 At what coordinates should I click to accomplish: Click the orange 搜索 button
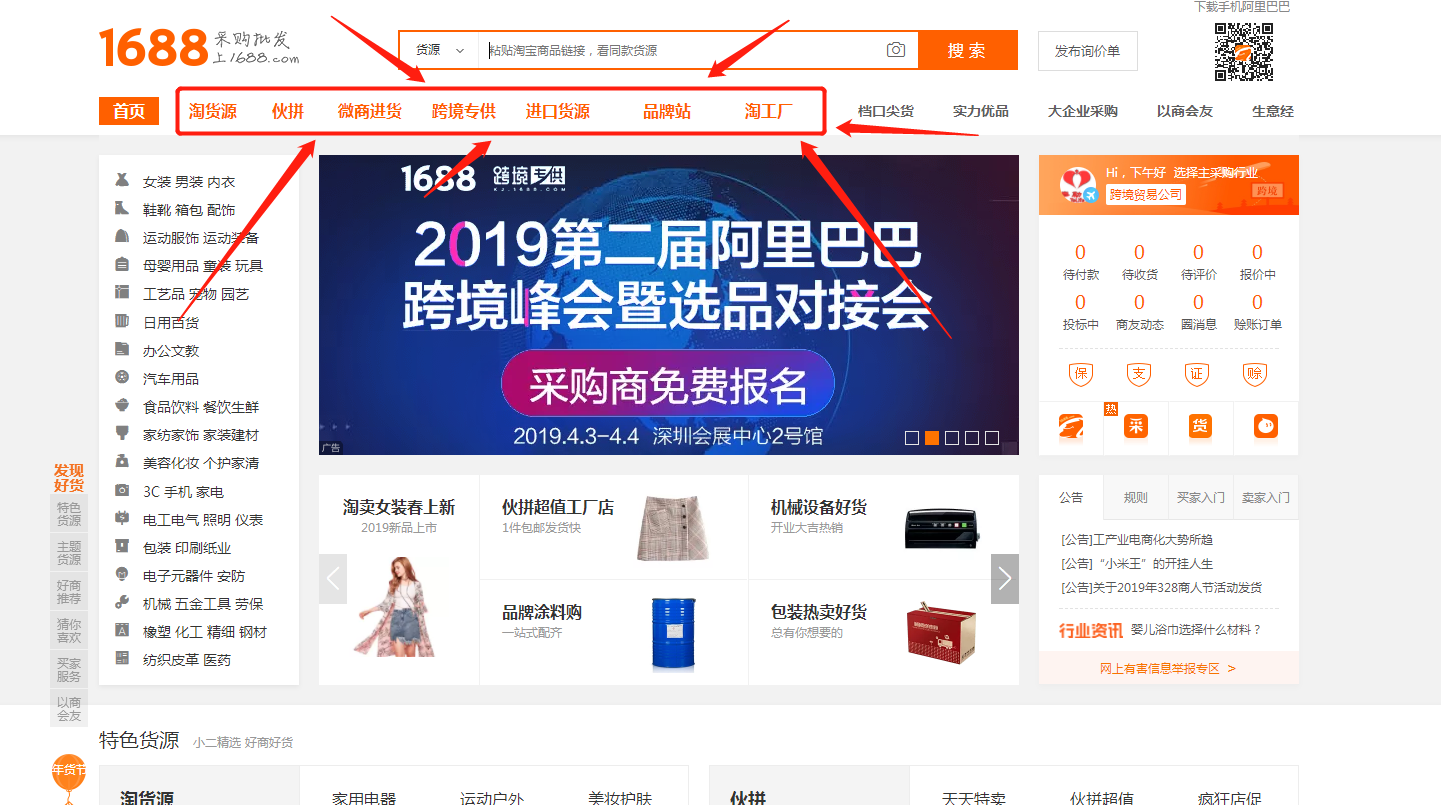click(967, 50)
